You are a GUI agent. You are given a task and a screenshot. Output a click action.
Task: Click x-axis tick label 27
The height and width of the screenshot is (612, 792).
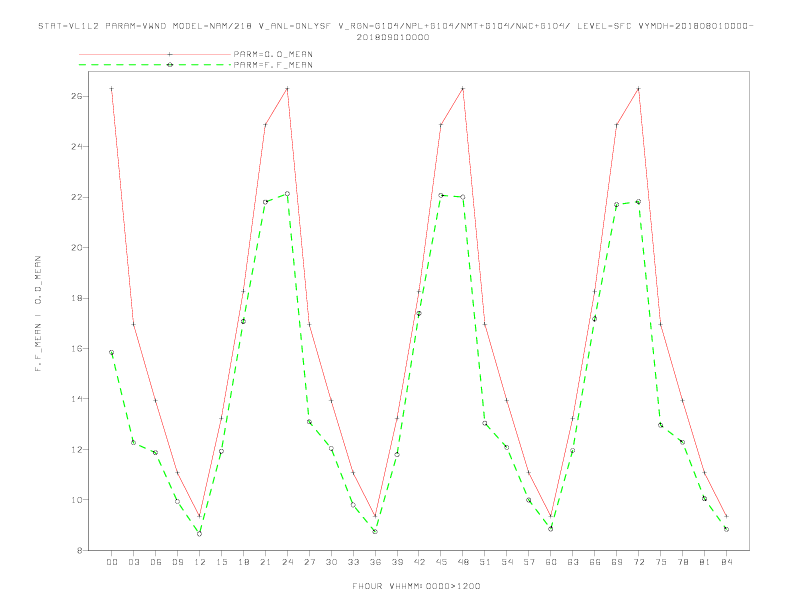click(309, 562)
